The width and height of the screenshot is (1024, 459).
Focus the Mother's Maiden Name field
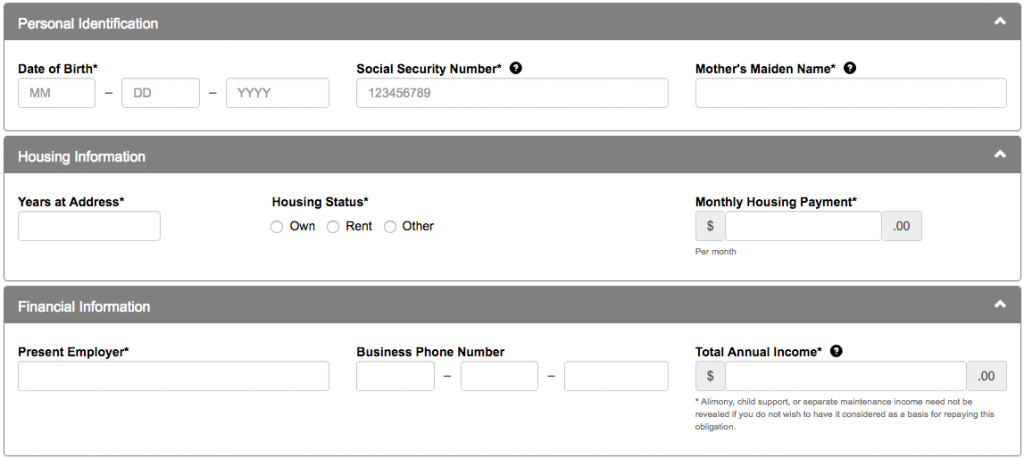point(851,93)
